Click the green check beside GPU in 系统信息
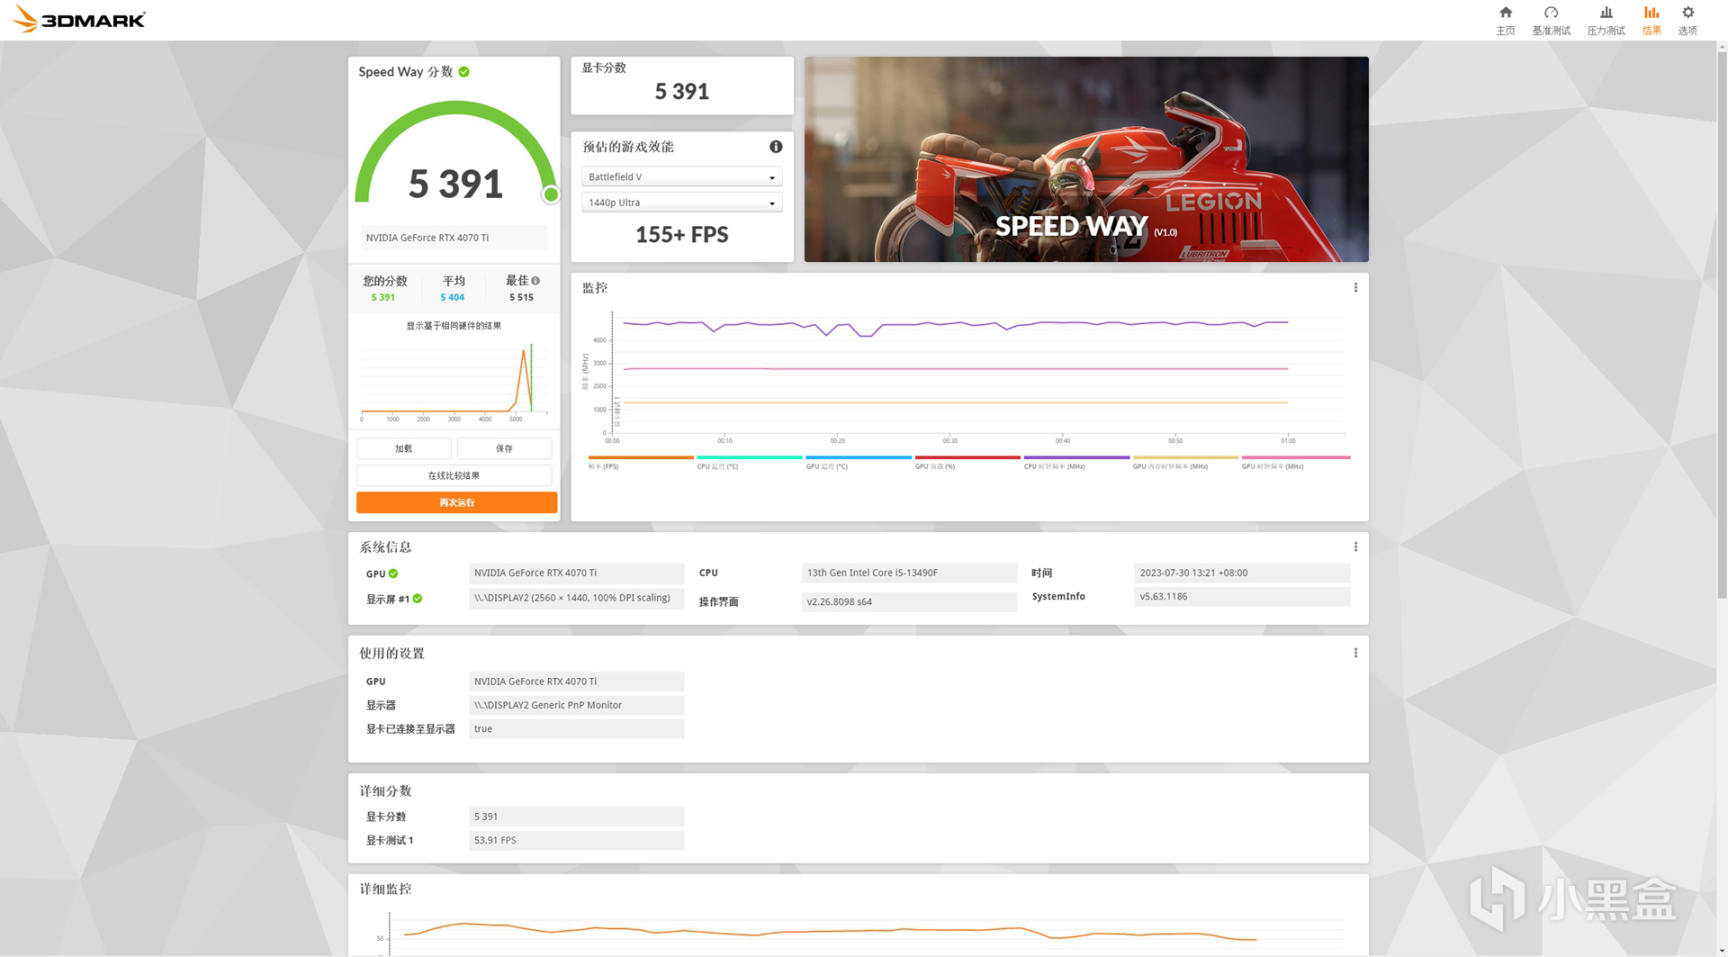This screenshot has width=1728, height=957. [x=394, y=574]
